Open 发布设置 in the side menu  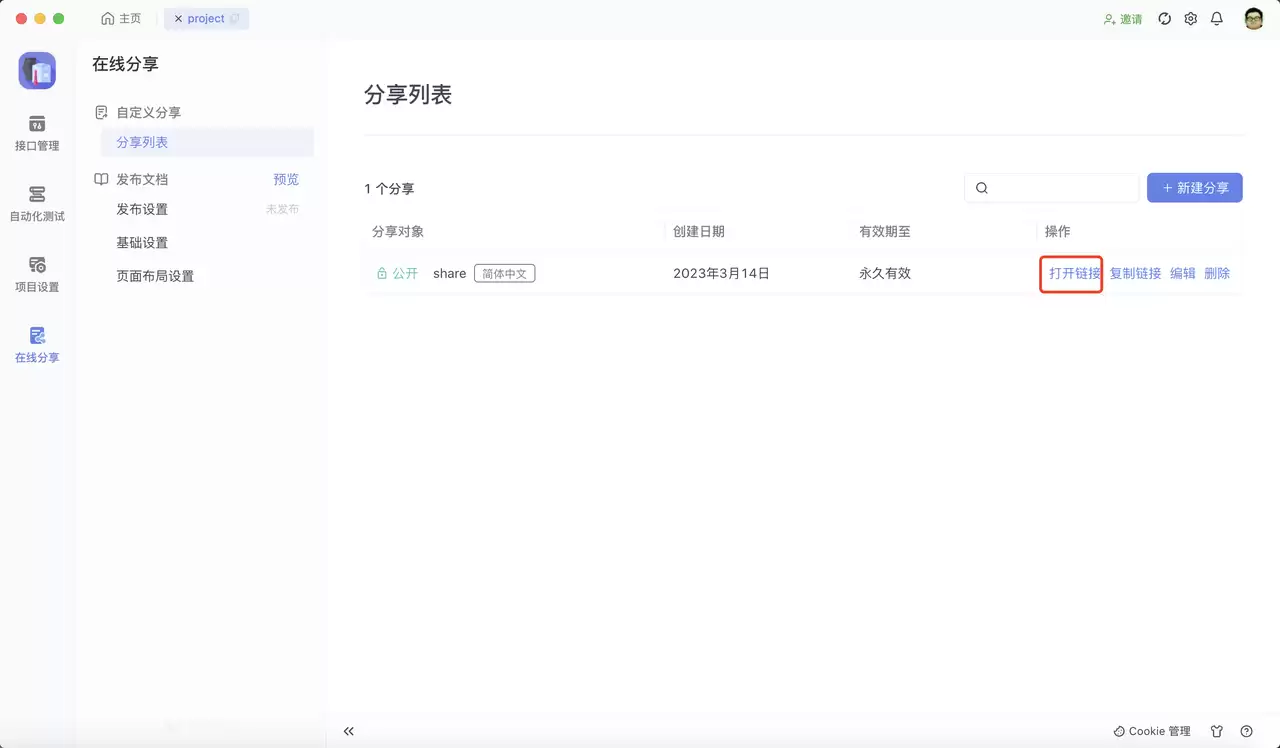coord(142,209)
